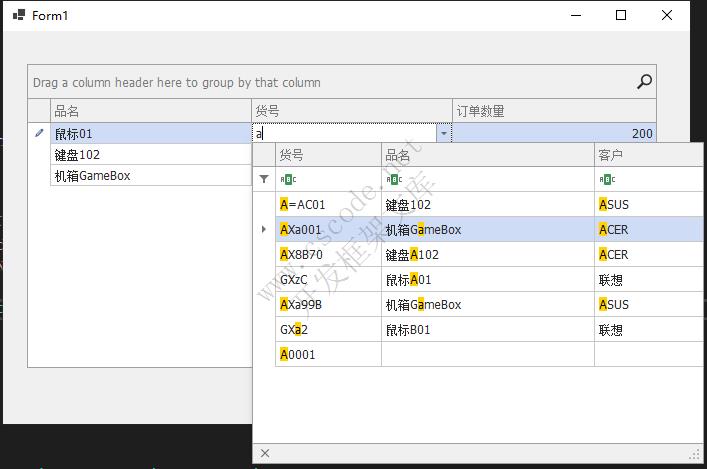Select the AX8B70 item
Screen dimensions: 707x469
(x=328, y=254)
